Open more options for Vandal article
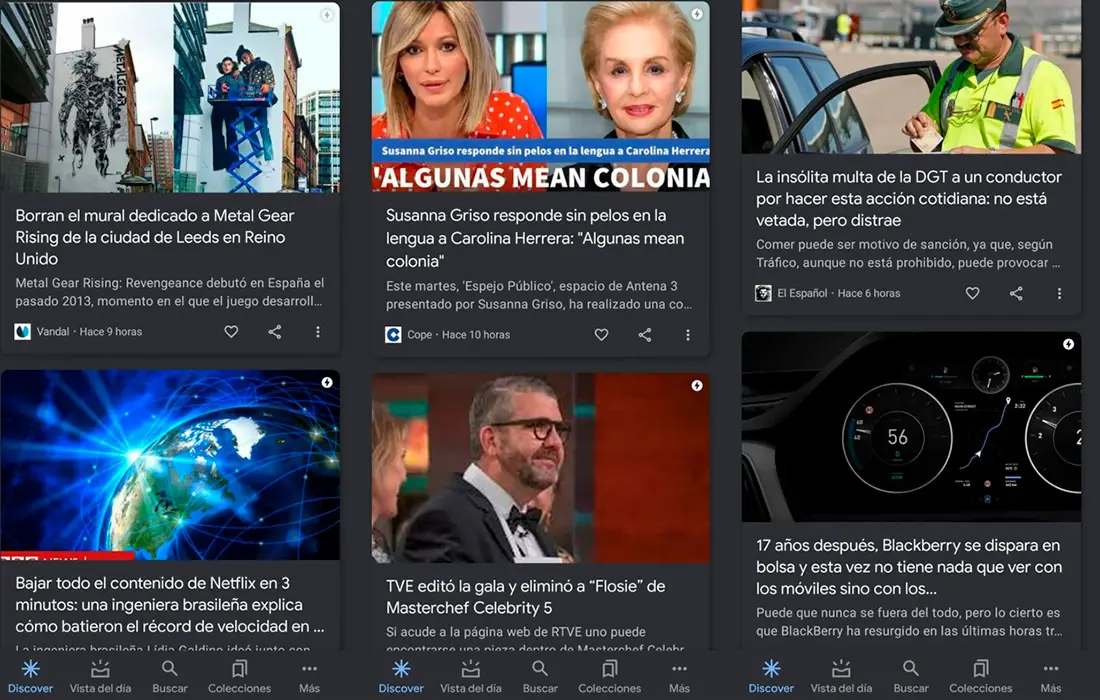Image resolution: width=1100 pixels, height=700 pixels. [318, 332]
